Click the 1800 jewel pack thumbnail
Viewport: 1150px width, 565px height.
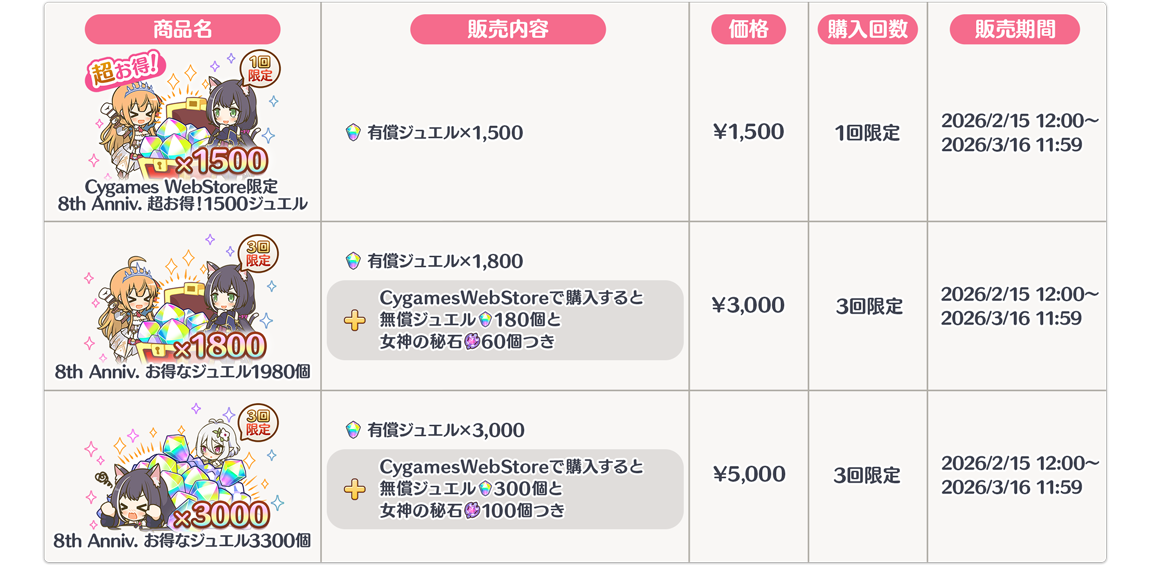pyautogui.click(x=182, y=300)
